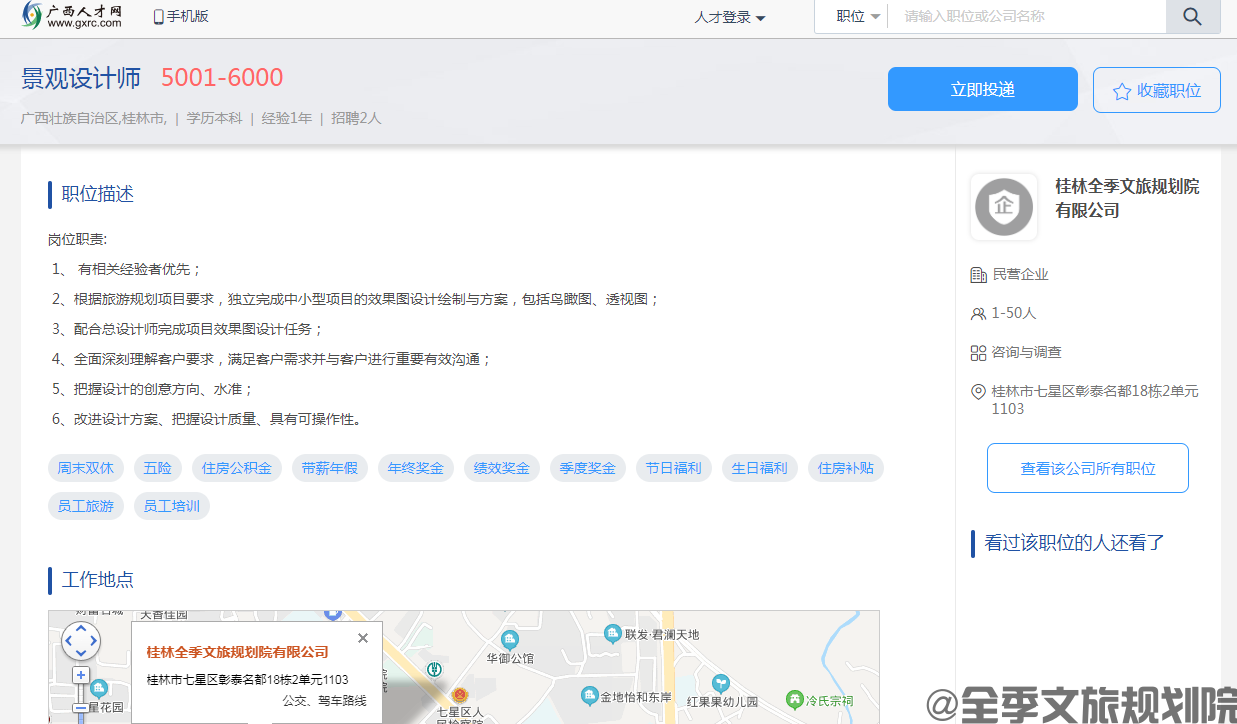
Task: Click the magnifier search button
Action: (1193, 17)
